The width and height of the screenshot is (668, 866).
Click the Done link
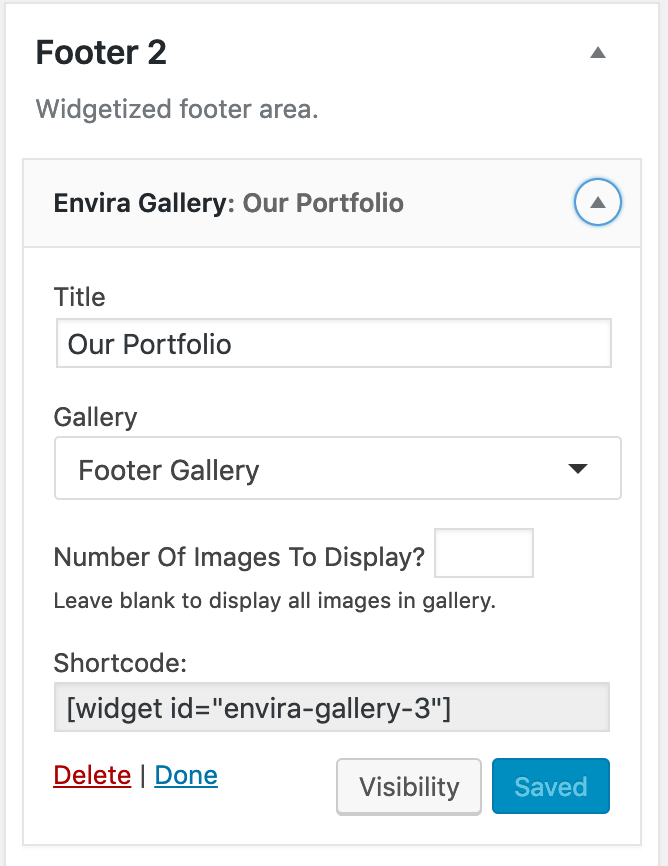tap(186, 775)
